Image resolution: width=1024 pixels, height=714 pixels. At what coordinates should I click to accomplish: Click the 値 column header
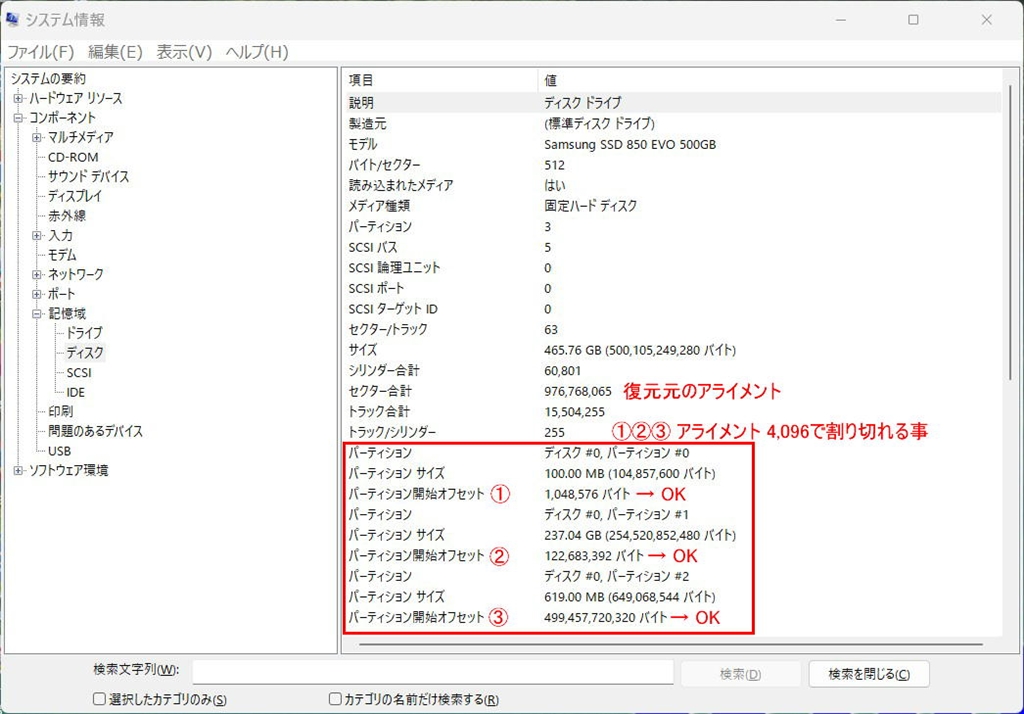click(x=769, y=80)
